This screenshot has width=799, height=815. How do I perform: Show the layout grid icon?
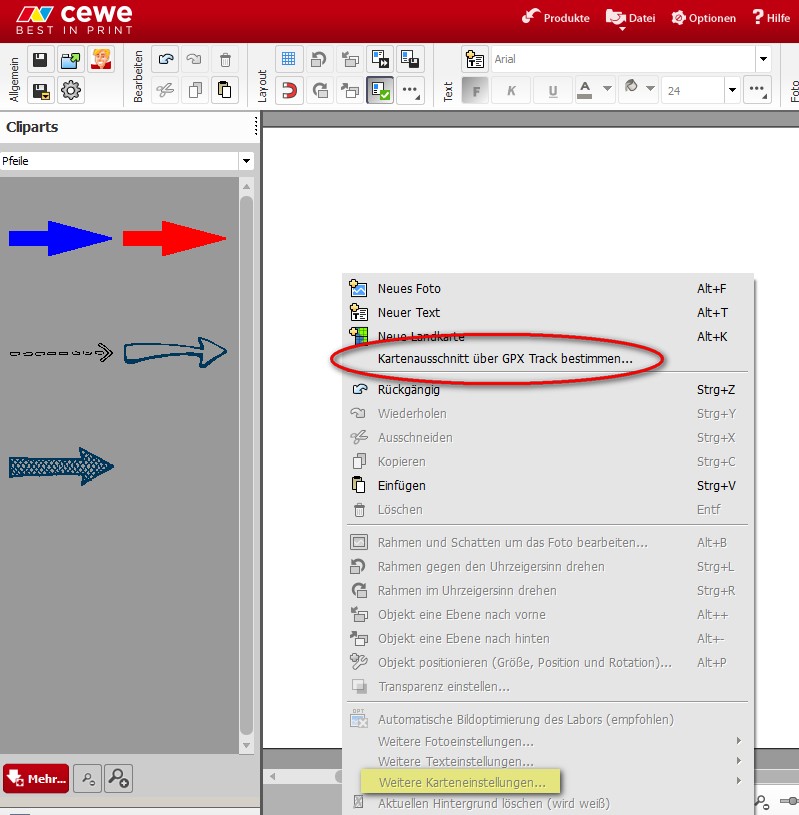pos(289,60)
